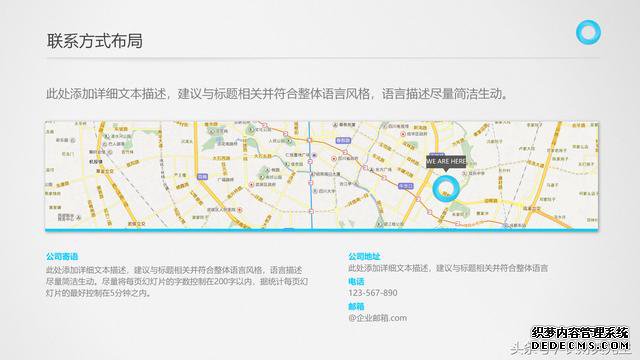Screen dimensions: 640x360
Task: Click the 邮箱 heading
Action: coord(356,306)
